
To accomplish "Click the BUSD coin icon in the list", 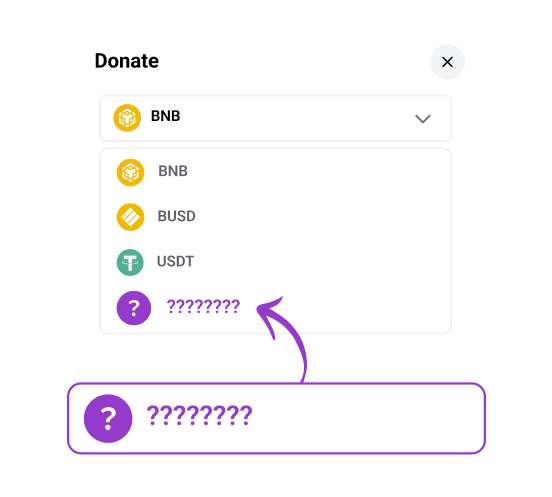I will coord(130,217).
